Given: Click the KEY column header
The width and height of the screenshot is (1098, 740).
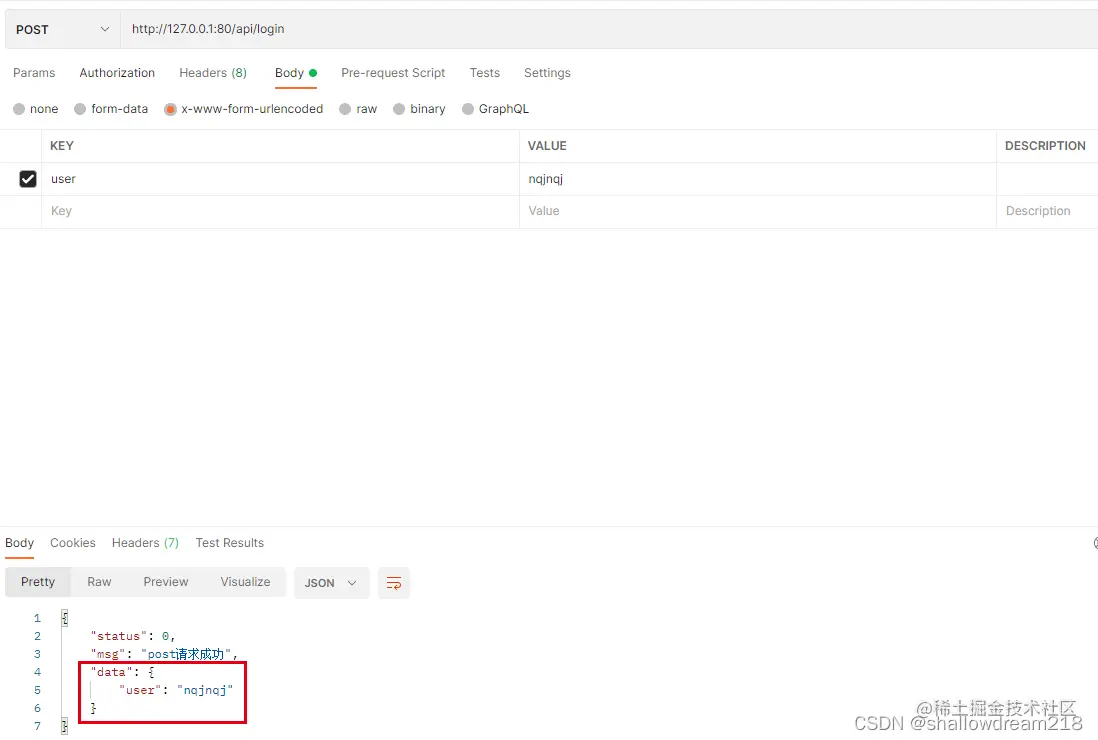Looking at the screenshot, I should tap(62, 146).
